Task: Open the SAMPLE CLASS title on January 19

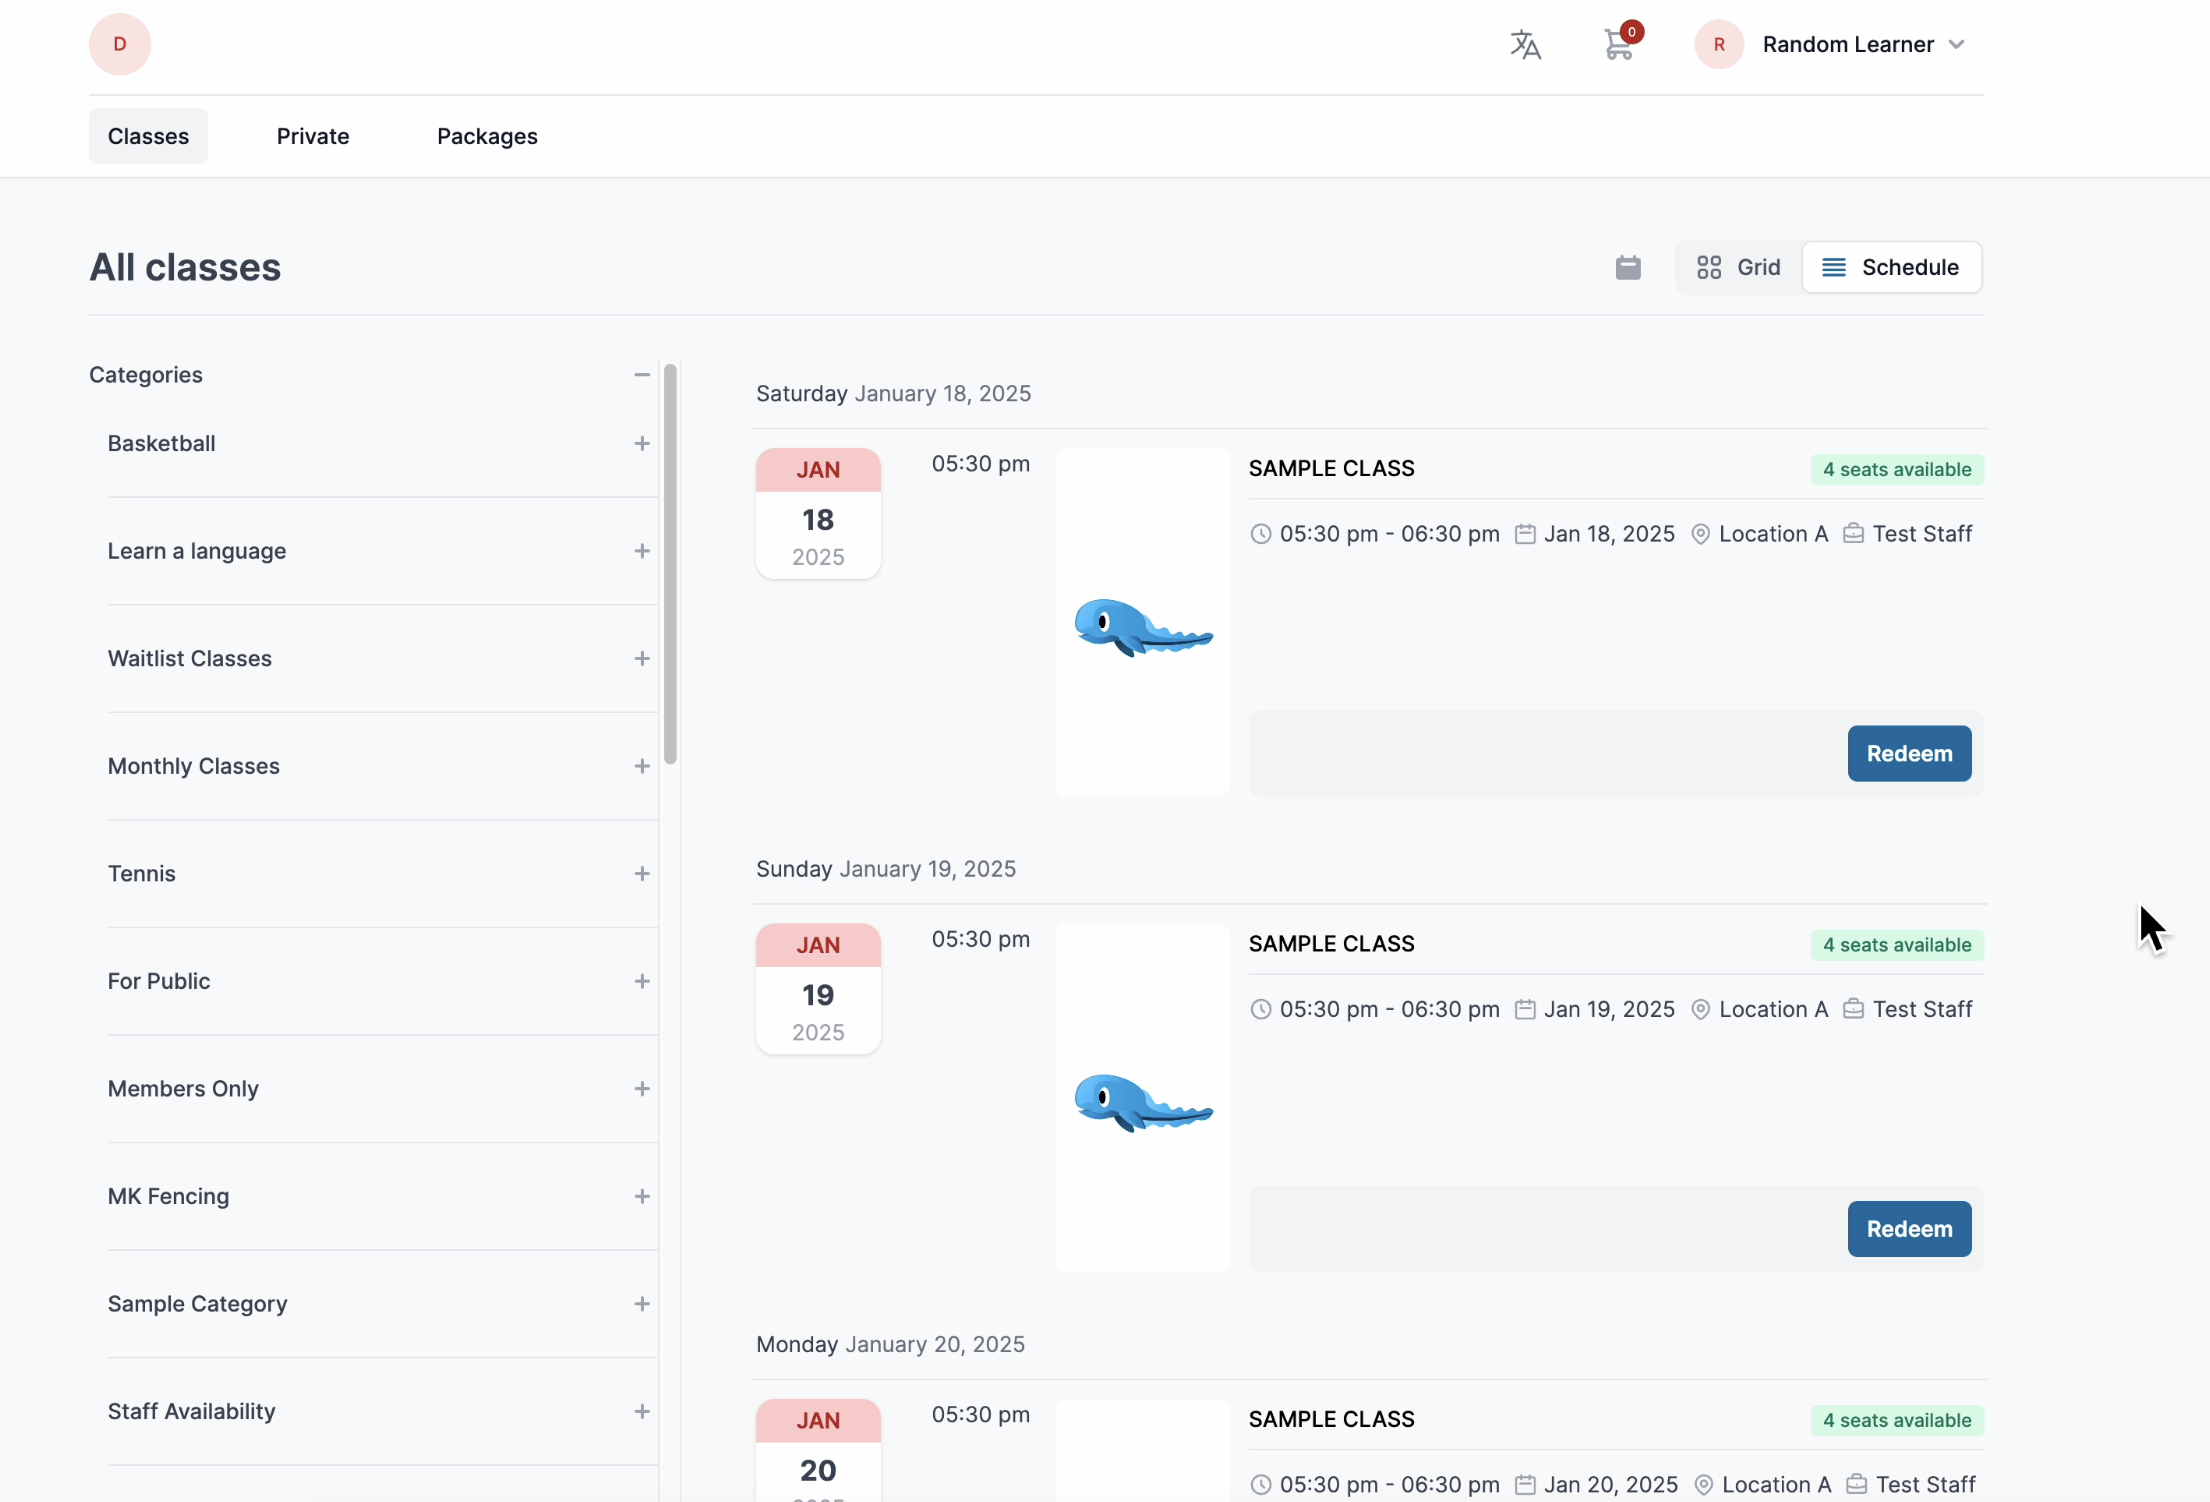Action: click(1331, 944)
